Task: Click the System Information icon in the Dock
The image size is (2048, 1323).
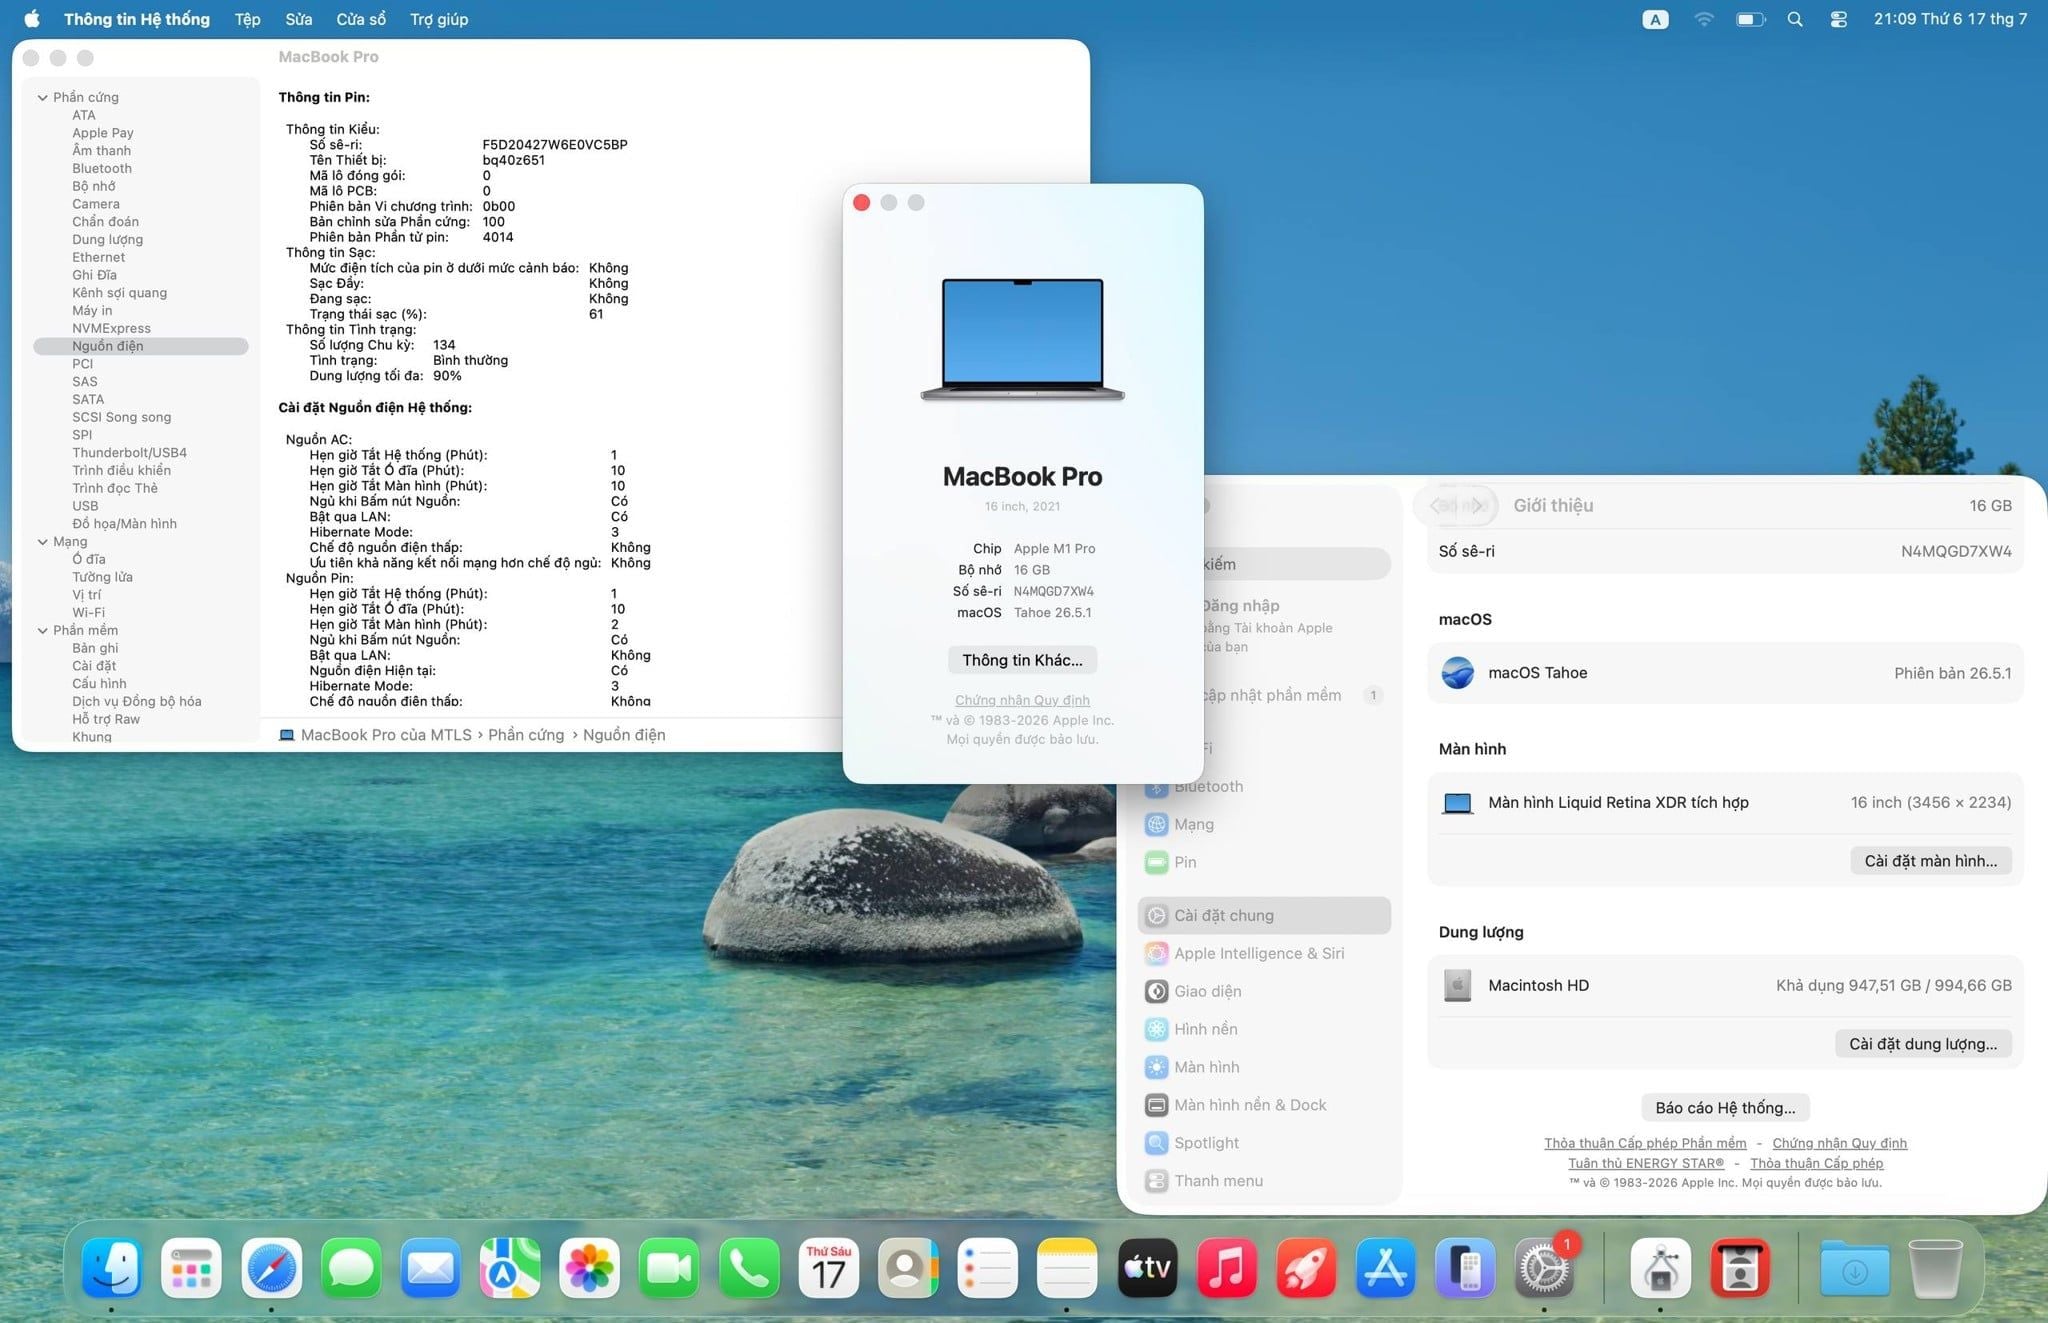Action: pyautogui.click(x=1661, y=1268)
